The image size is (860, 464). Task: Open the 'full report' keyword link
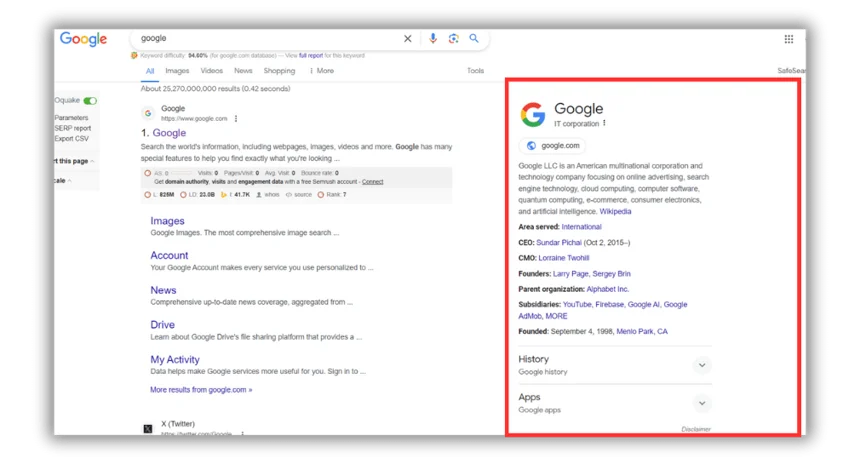[311, 55]
